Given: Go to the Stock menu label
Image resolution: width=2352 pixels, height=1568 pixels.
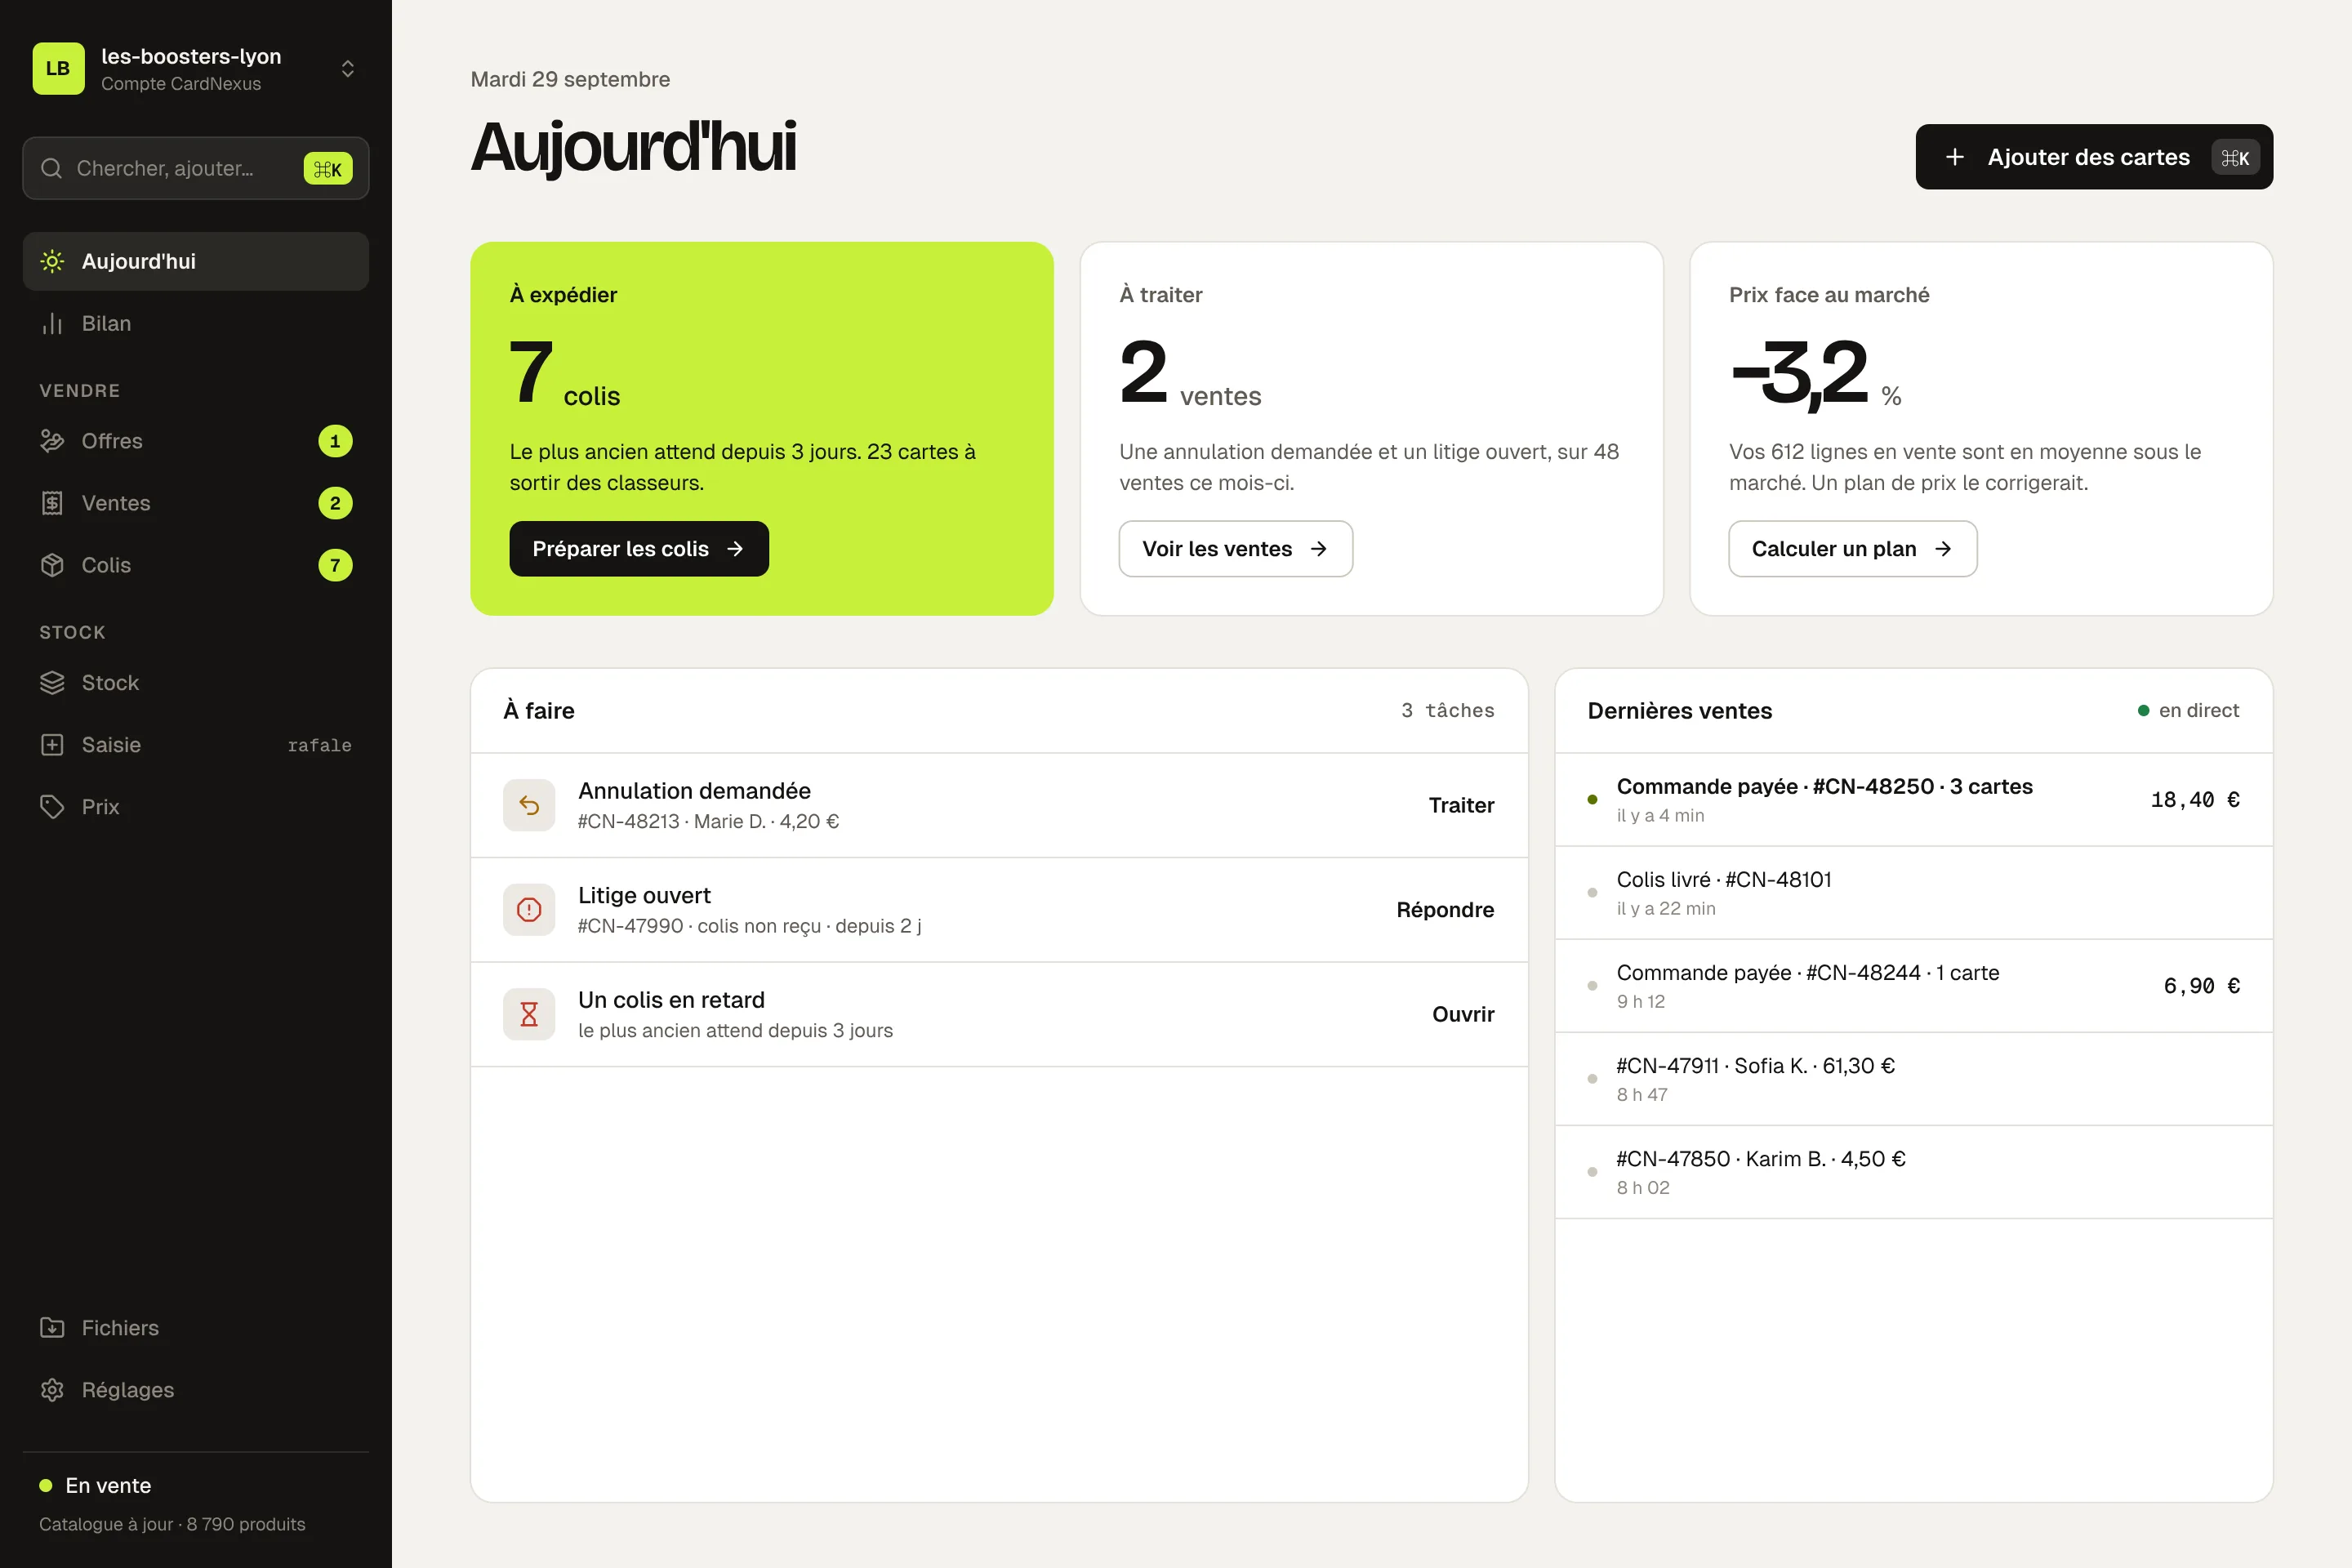Looking at the screenshot, I should click(110, 683).
